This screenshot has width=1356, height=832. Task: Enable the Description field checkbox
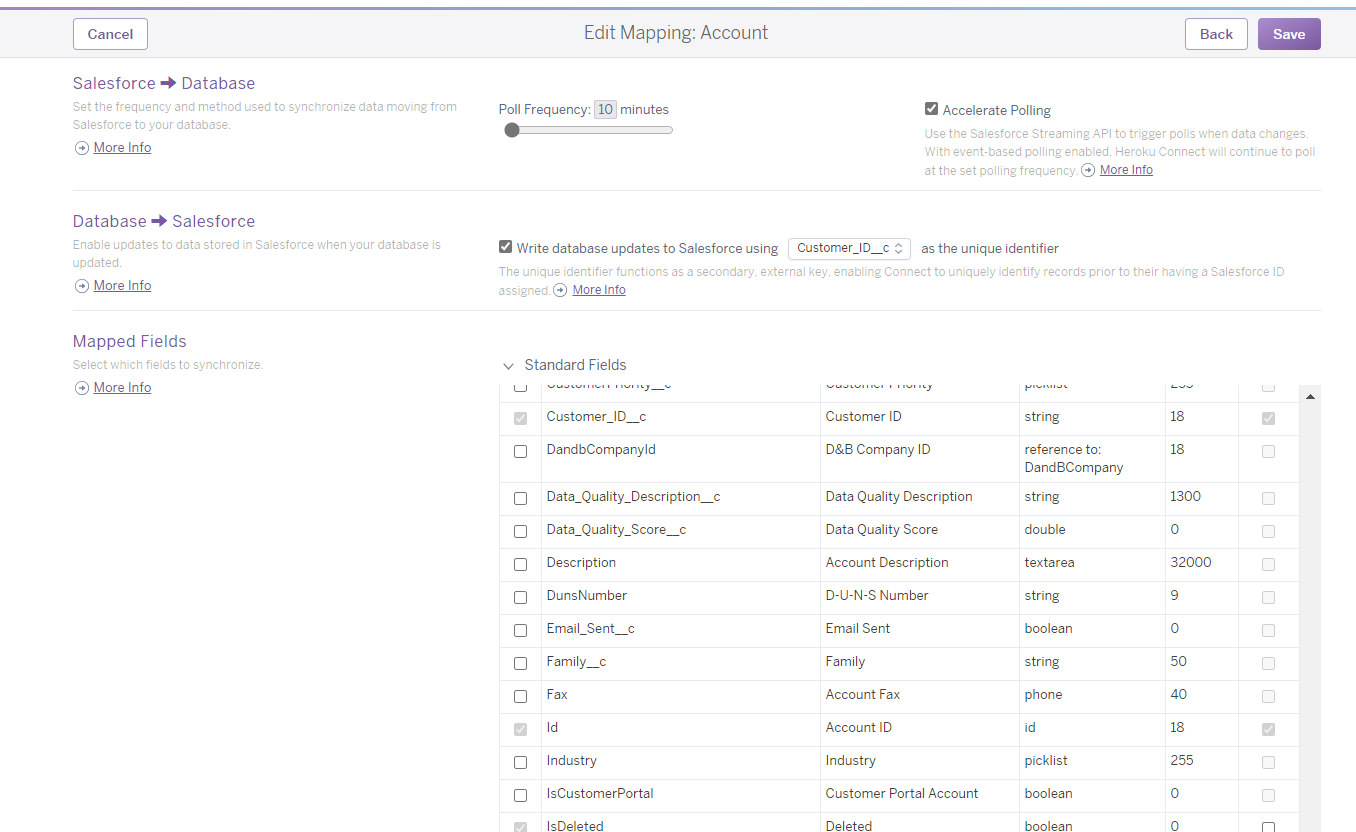520,564
